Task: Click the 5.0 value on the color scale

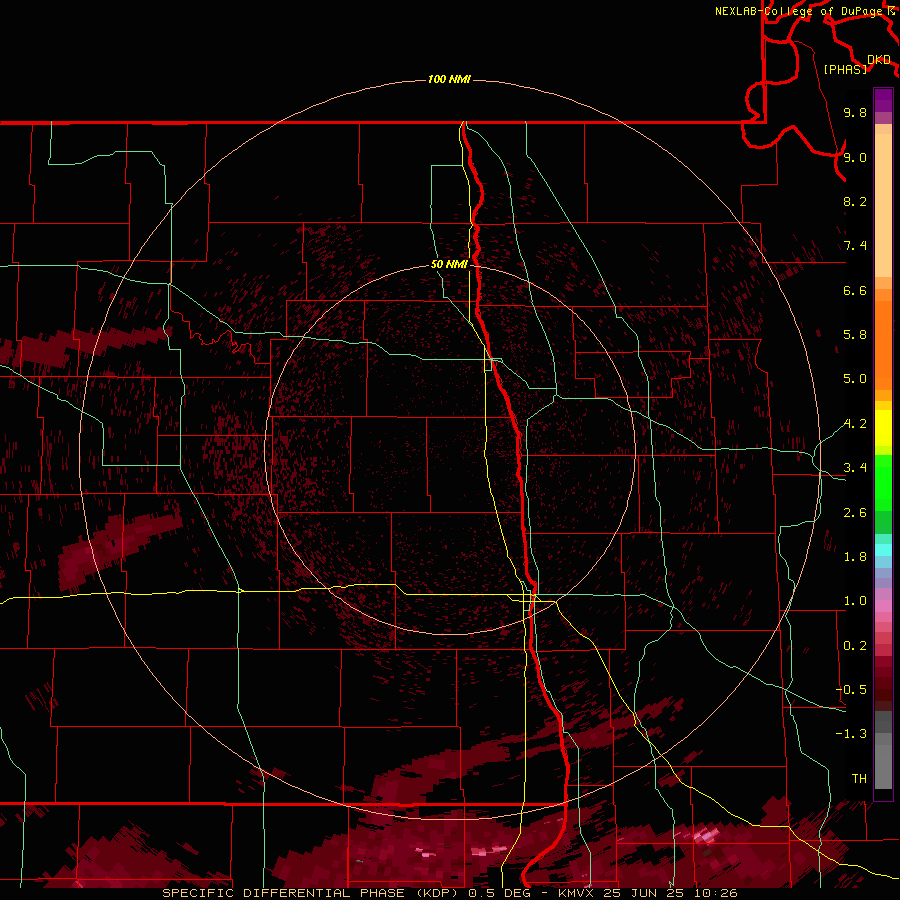Action: point(855,379)
